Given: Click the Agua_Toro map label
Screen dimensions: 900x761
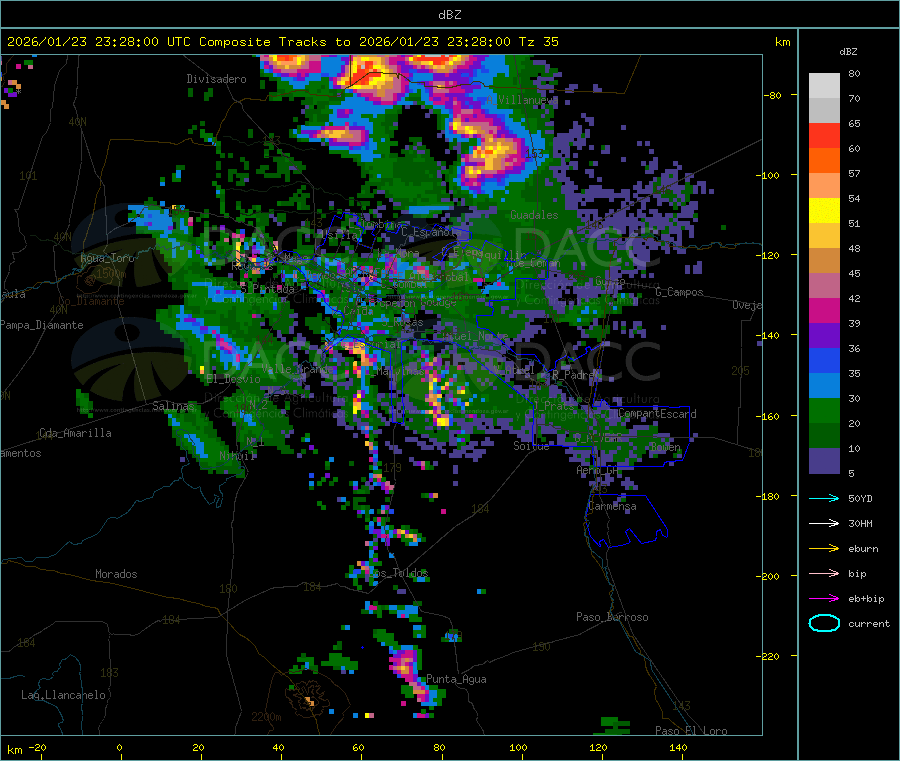Looking at the screenshot, I should pyautogui.click(x=107, y=258).
